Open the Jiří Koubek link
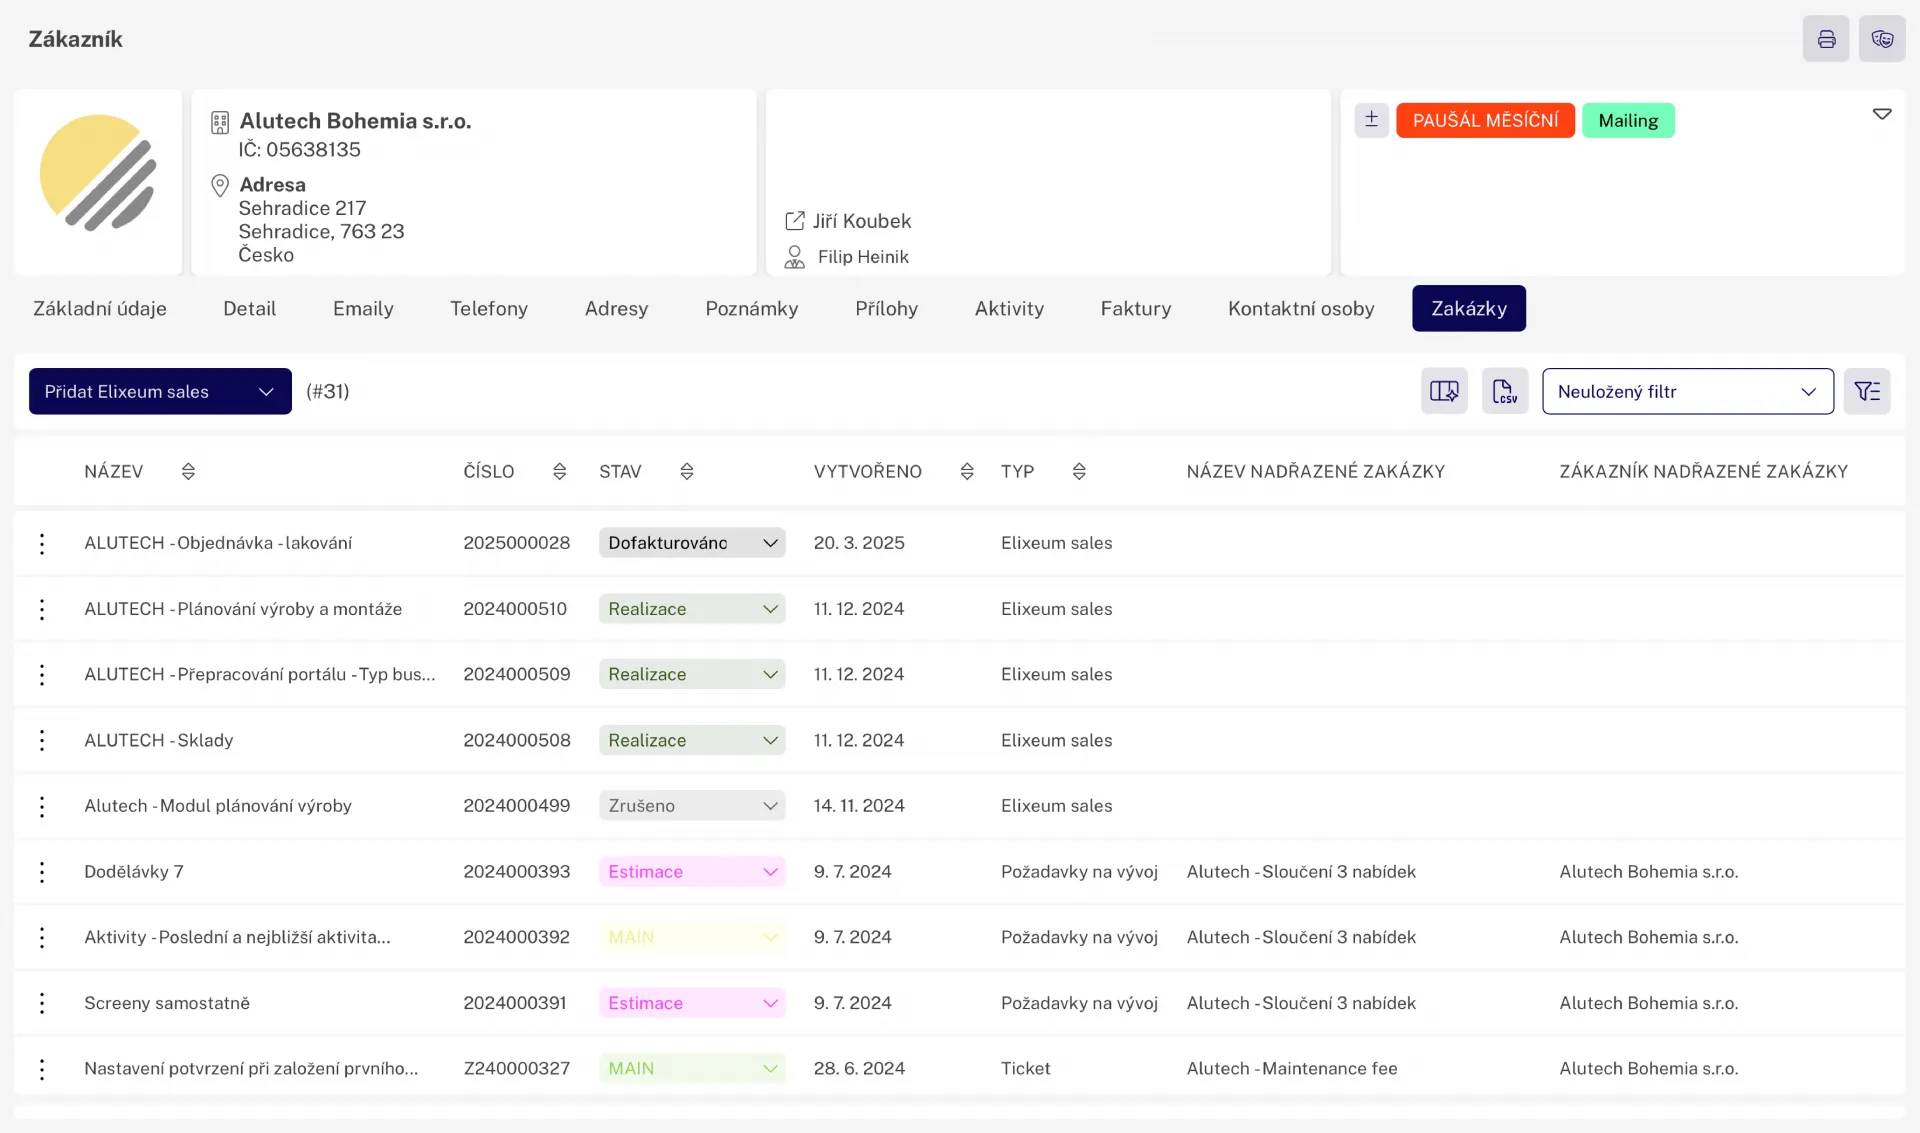This screenshot has height=1133, width=1920. point(861,221)
